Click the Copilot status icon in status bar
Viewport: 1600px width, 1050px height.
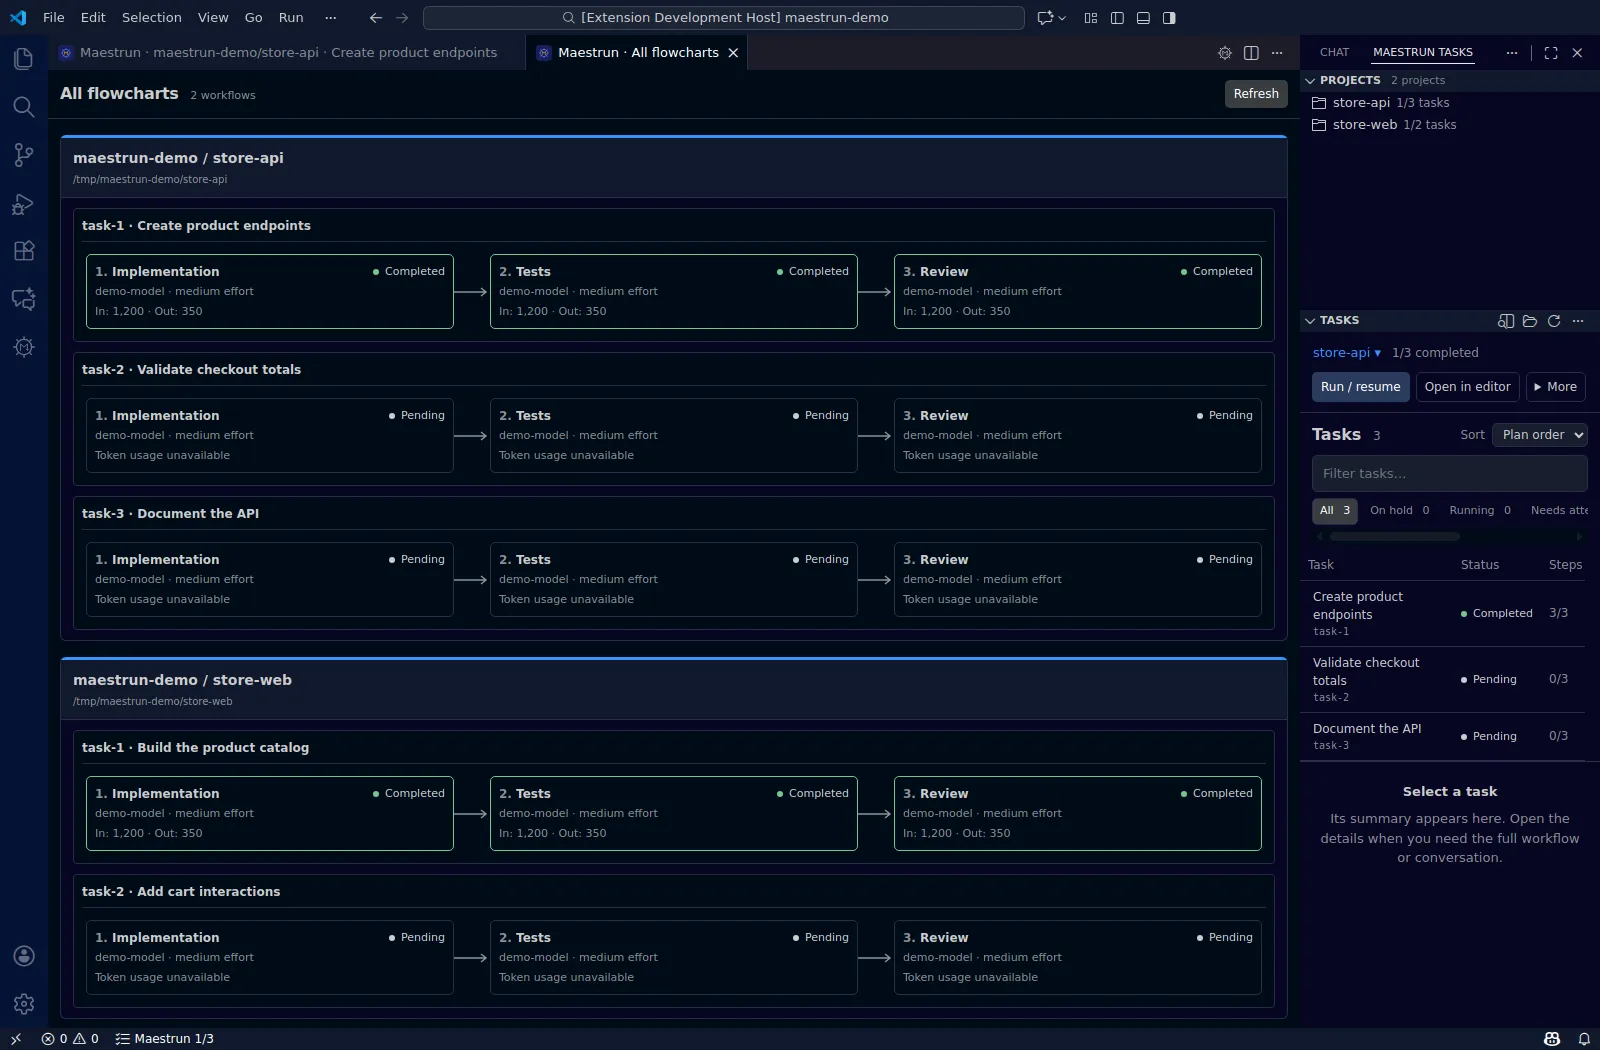[x=1552, y=1039]
